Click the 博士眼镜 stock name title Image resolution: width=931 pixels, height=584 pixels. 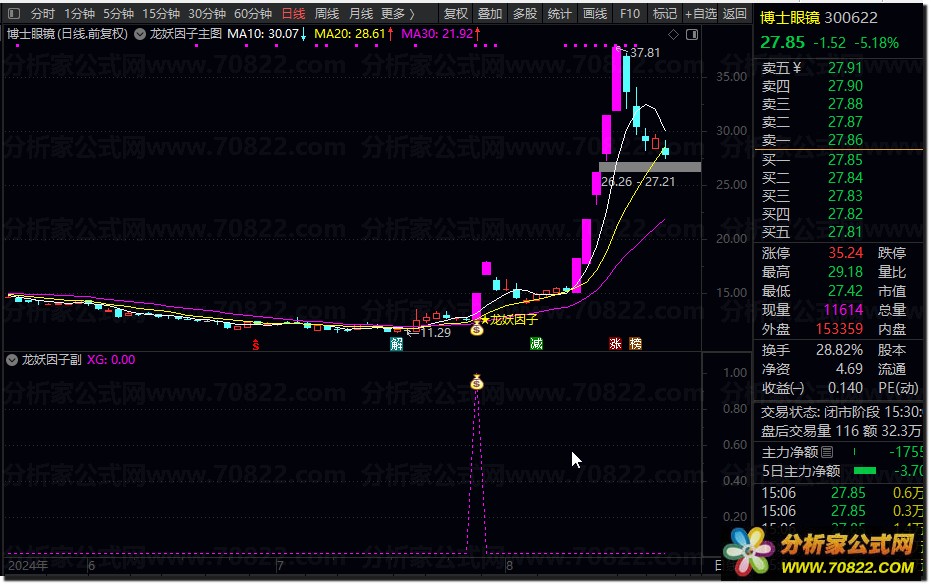tap(788, 18)
